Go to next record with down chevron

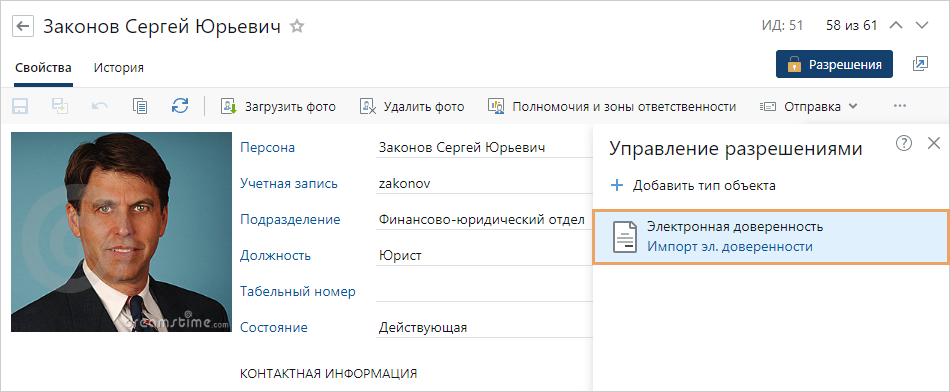922,25
